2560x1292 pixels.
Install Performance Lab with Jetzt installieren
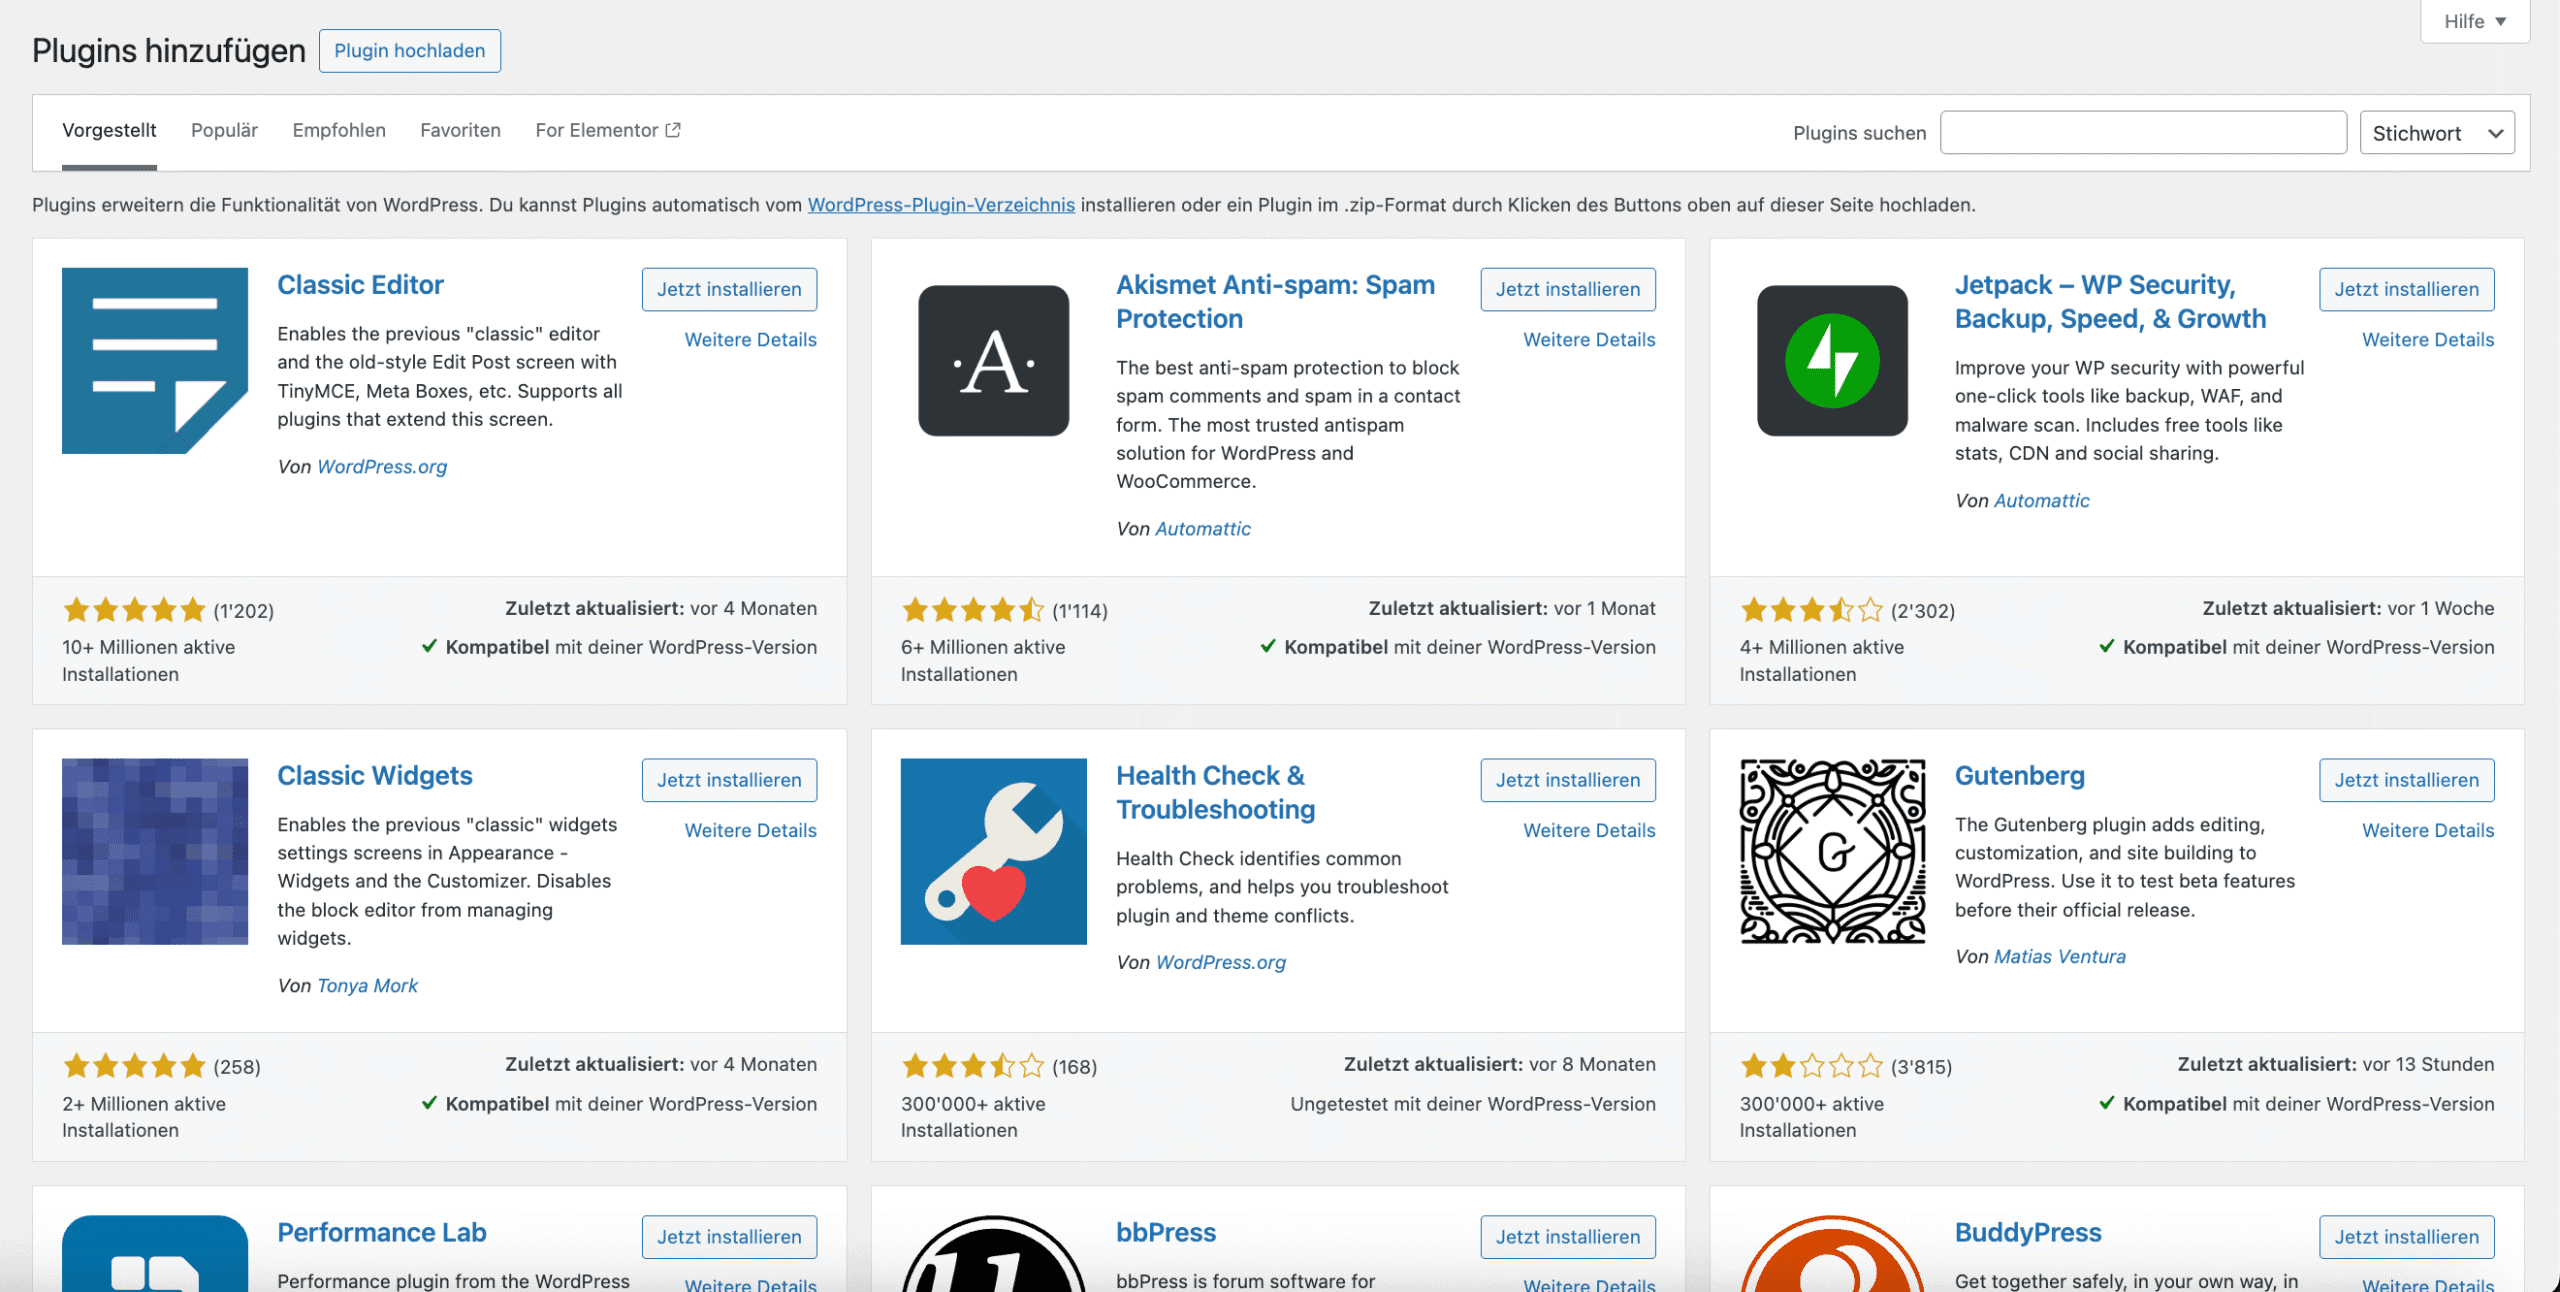click(x=729, y=1237)
